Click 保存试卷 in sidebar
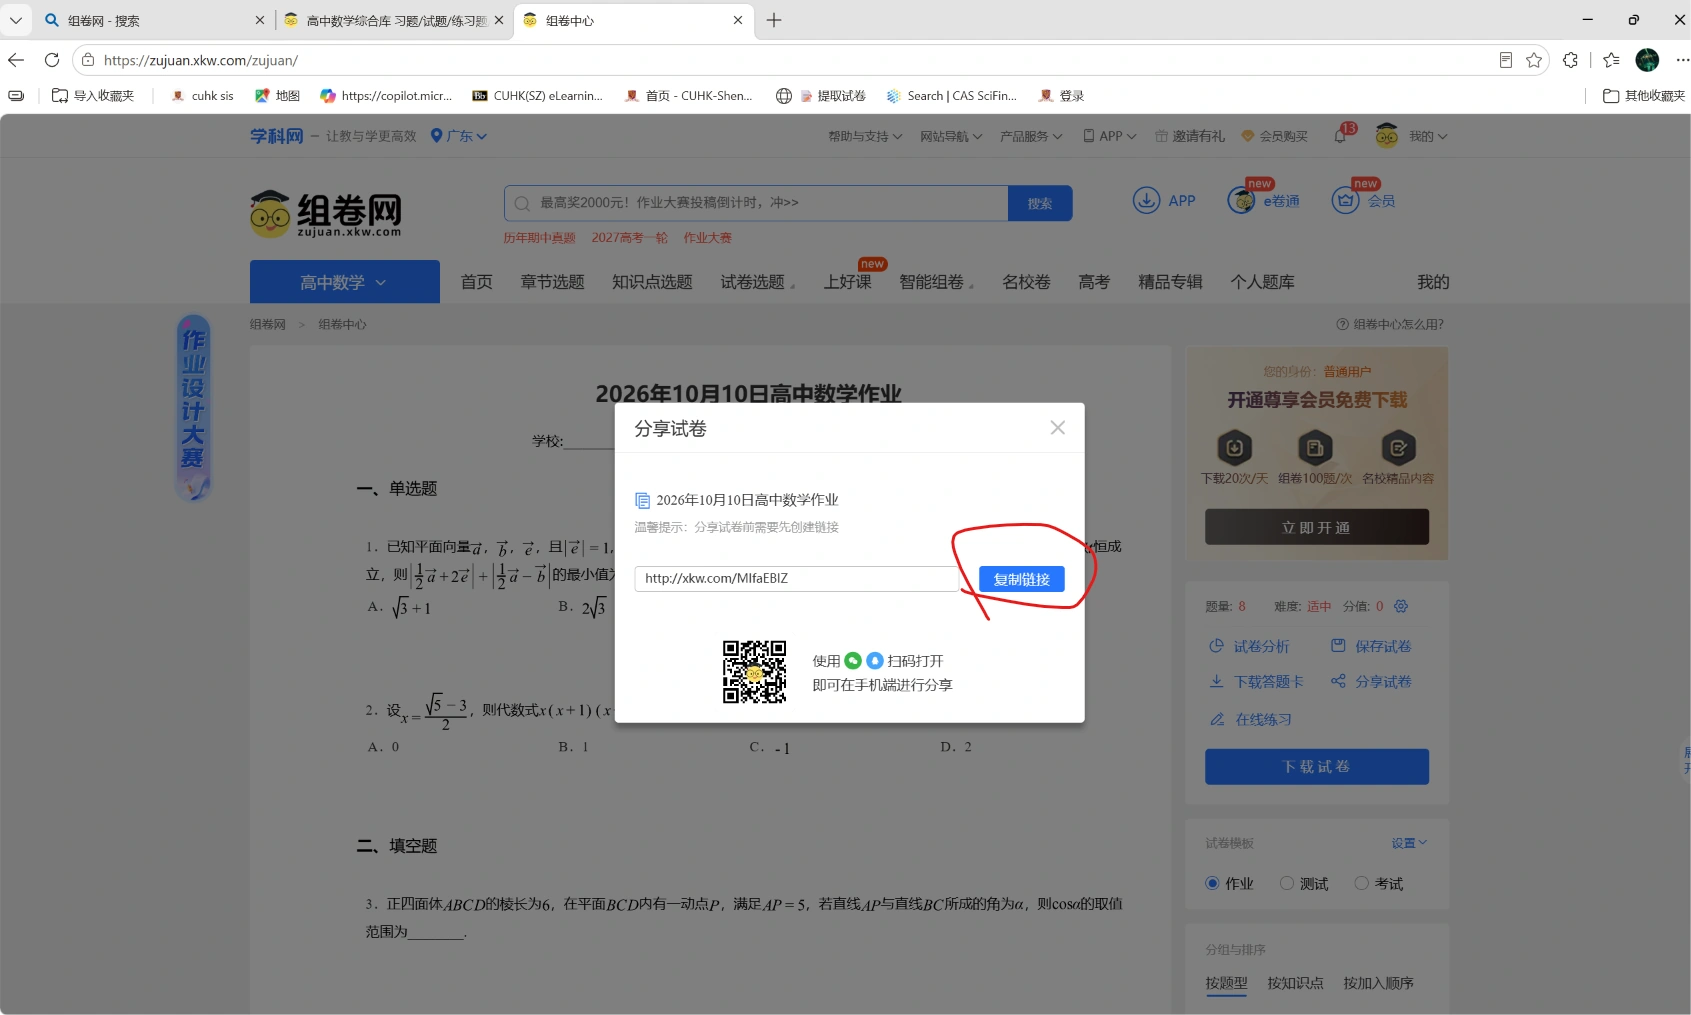1691x1015 pixels. 1371,646
